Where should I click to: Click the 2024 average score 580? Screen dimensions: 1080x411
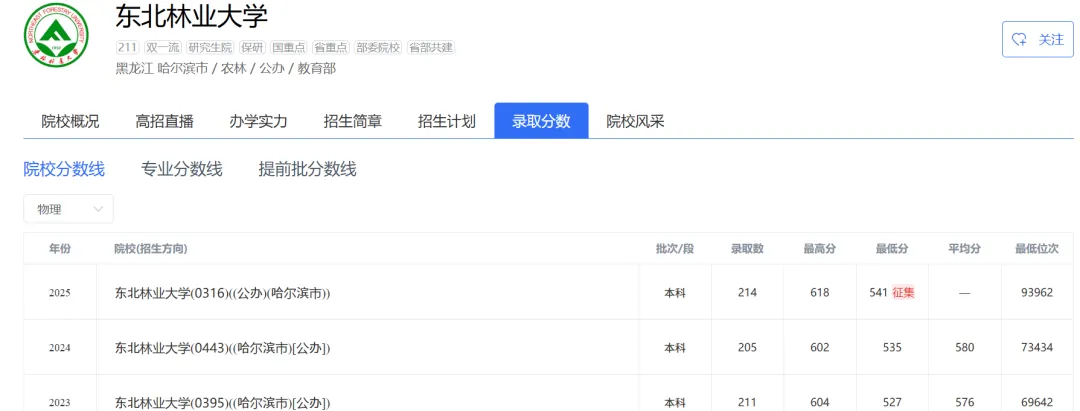[964, 348]
